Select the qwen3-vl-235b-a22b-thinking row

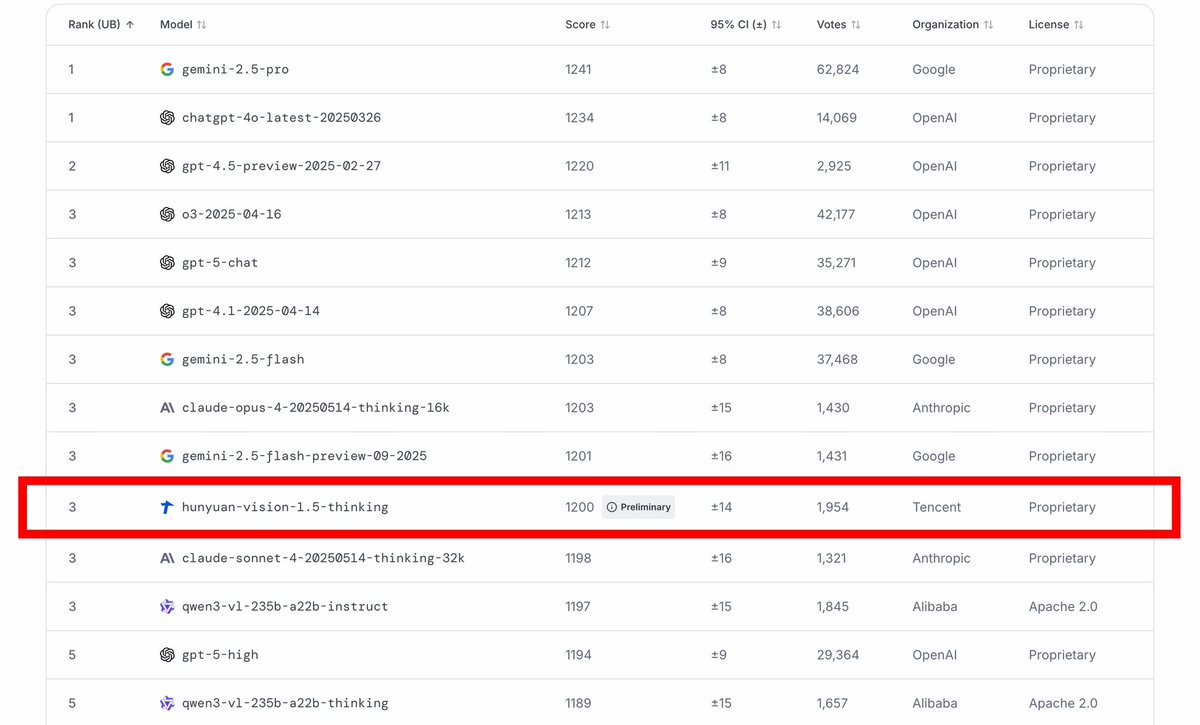600,703
